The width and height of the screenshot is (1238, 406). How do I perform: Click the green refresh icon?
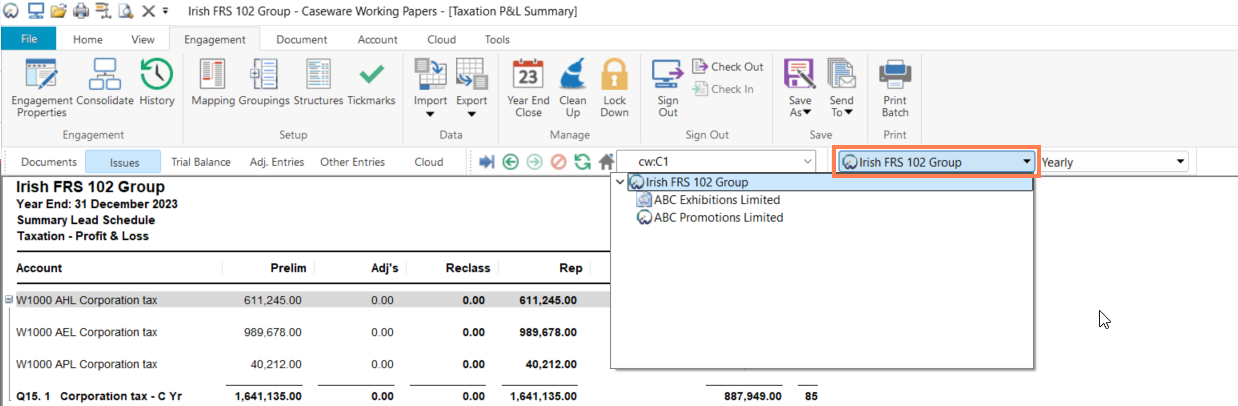pos(582,162)
